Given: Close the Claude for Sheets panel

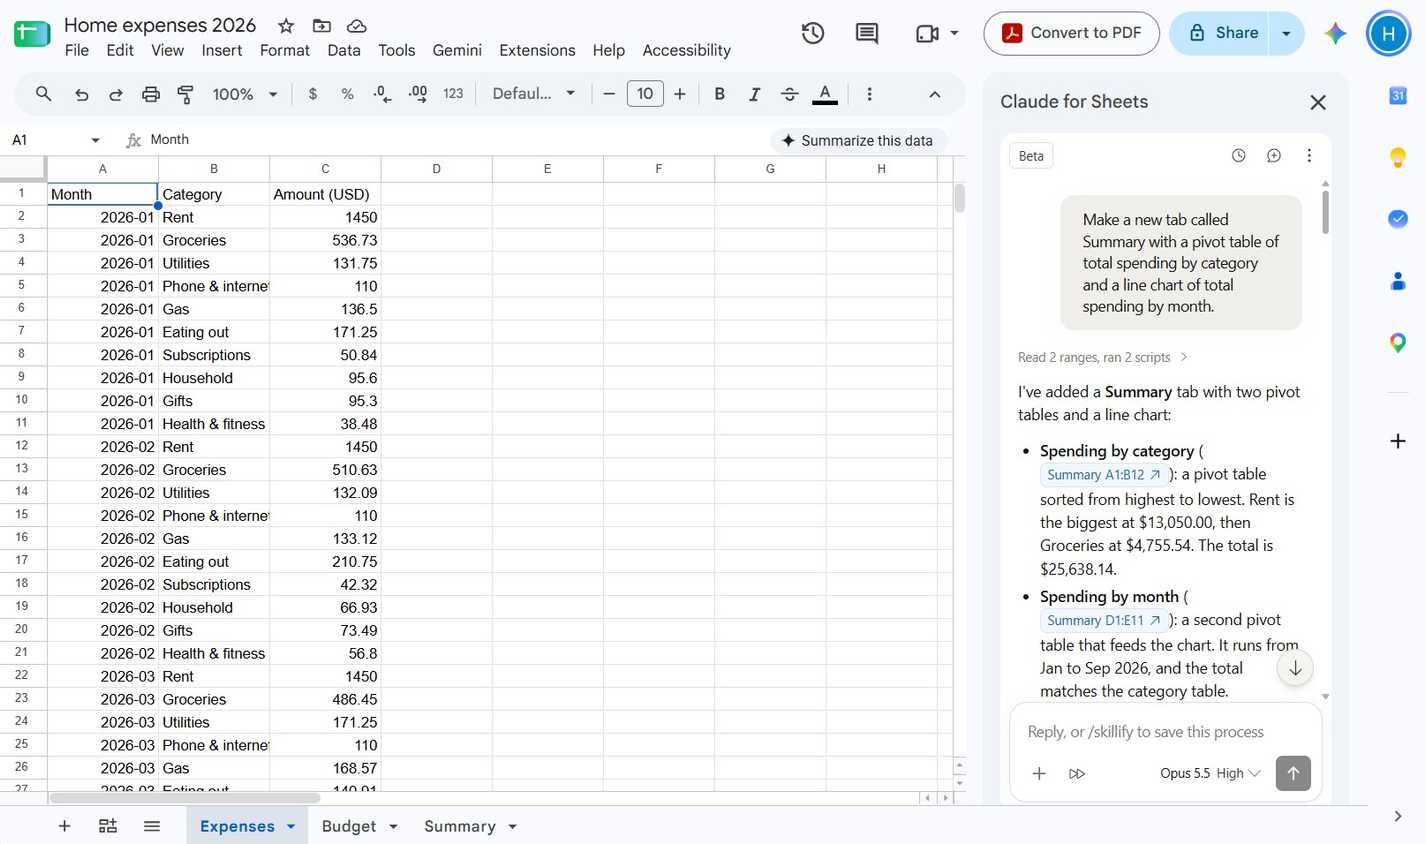Looking at the screenshot, I should point(1318,102).
